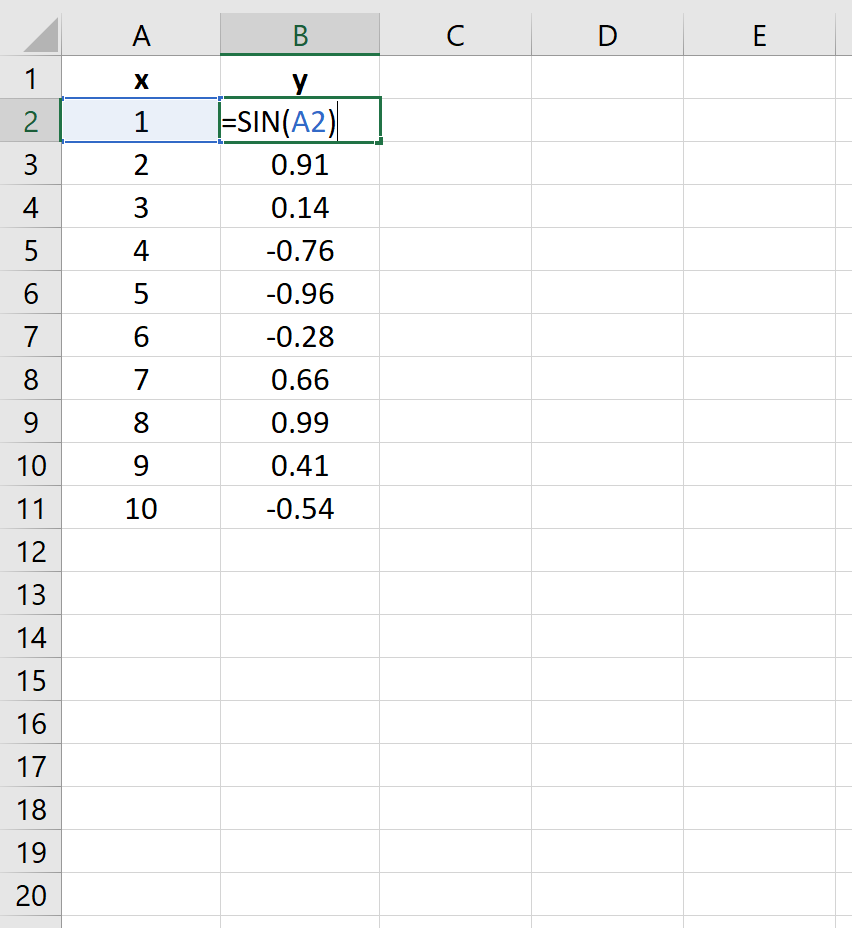Click the Select All corner triangle
The height and width of the screenshot is (928, 852).
pyautogui.click(x=40, y=36)
